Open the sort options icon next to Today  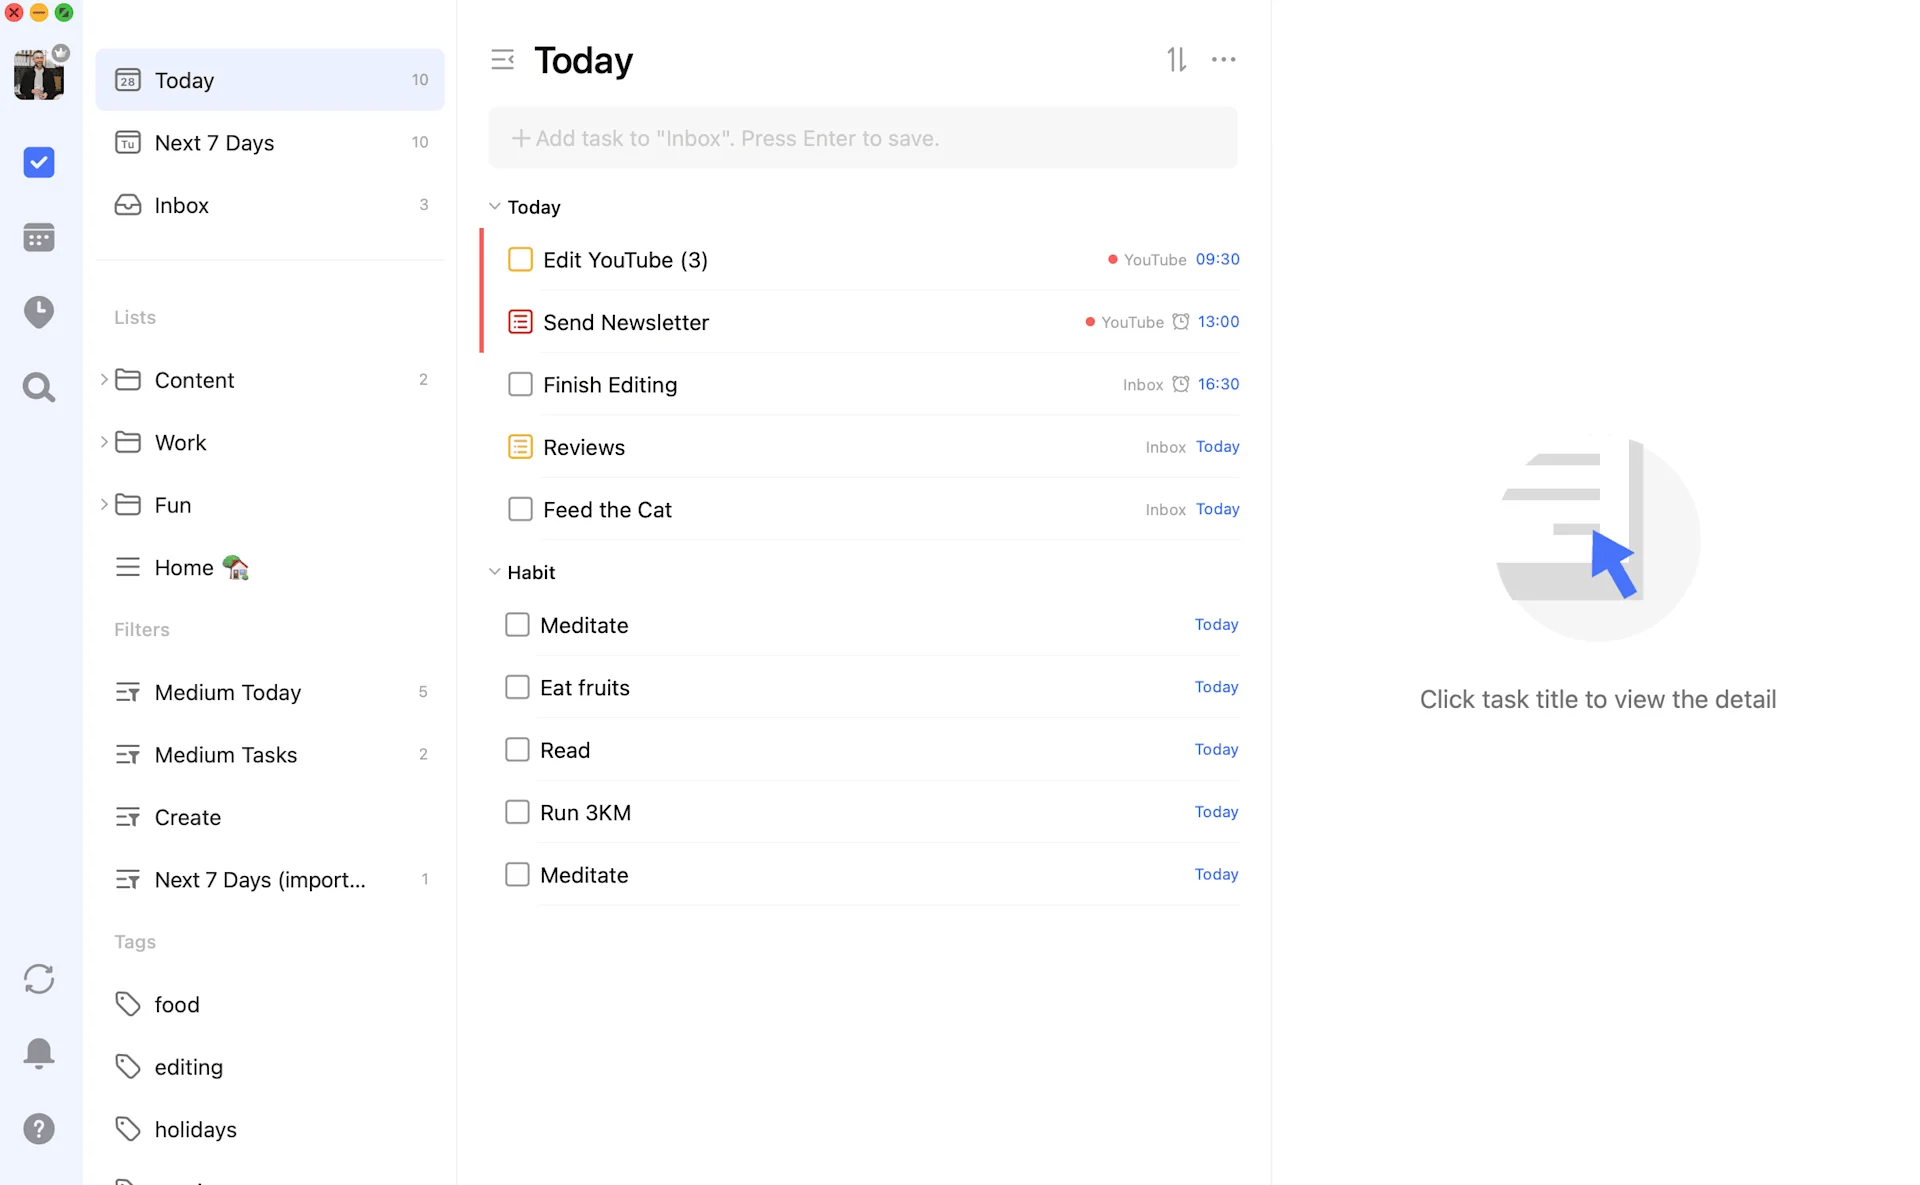coord(1177,59)
